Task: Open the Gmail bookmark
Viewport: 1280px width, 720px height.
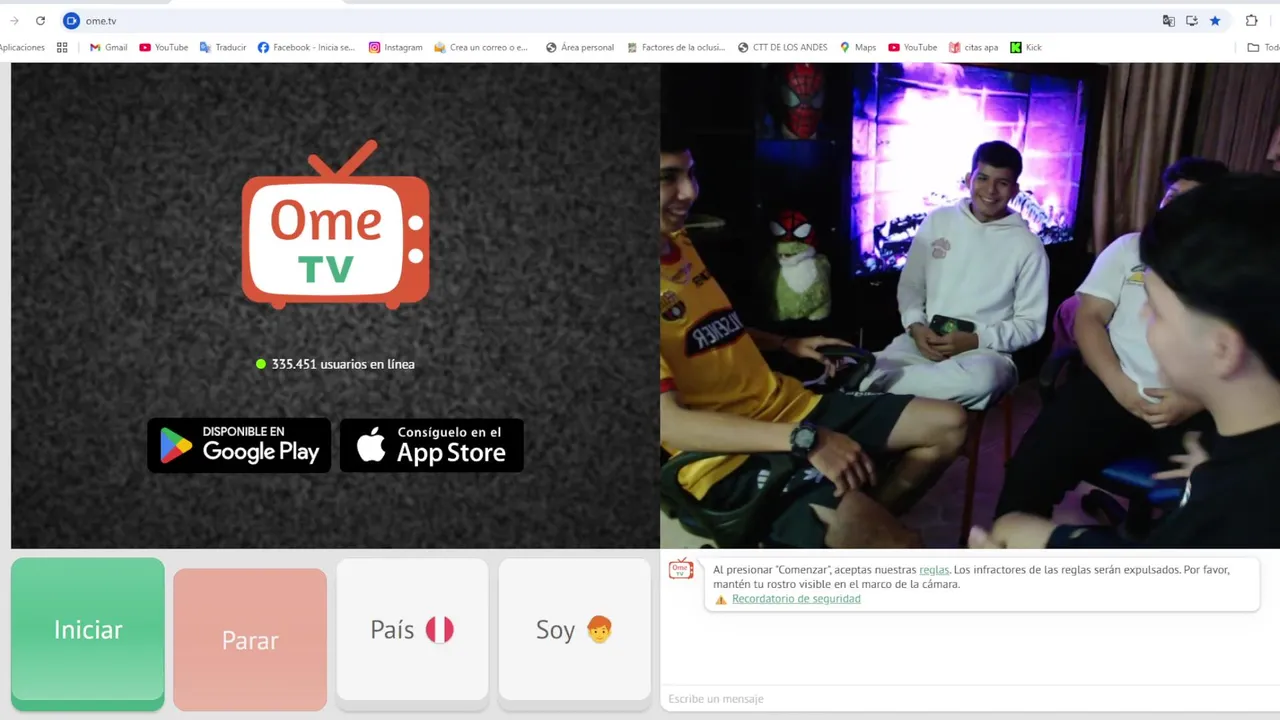Action: coord(109,47)
